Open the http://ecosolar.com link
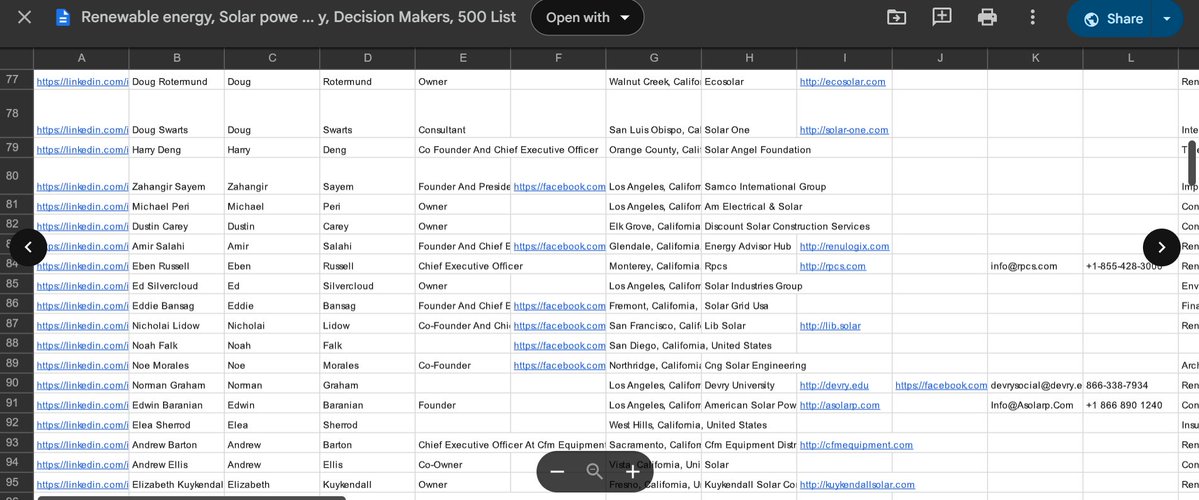This screenshot has height=500, width=1199. (842, 82)
